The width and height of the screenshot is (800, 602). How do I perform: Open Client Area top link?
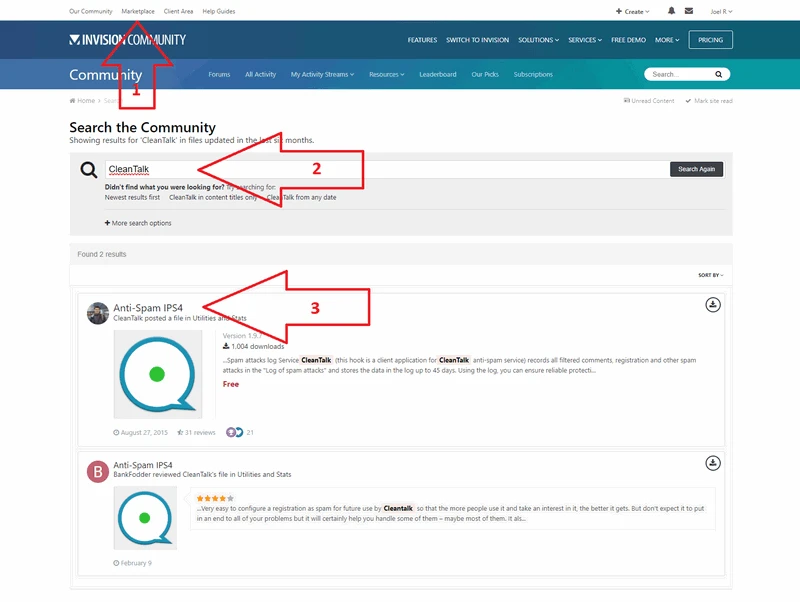coord(179,11)
